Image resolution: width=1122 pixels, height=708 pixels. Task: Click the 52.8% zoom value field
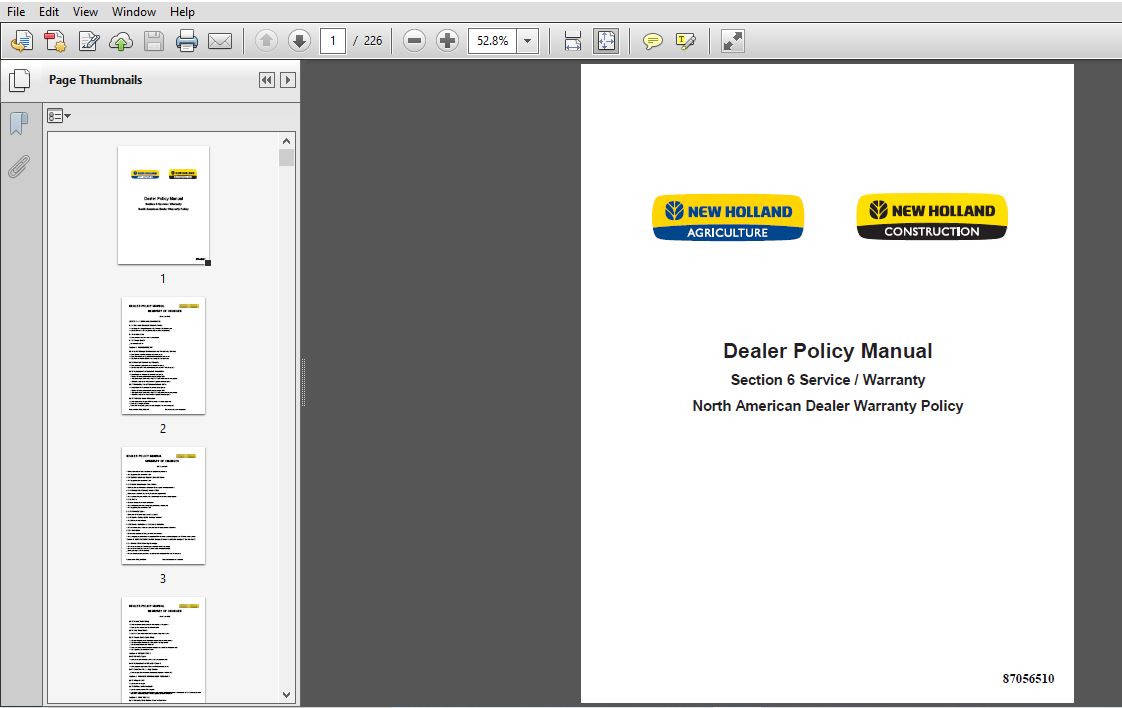[x=492, y=41]
